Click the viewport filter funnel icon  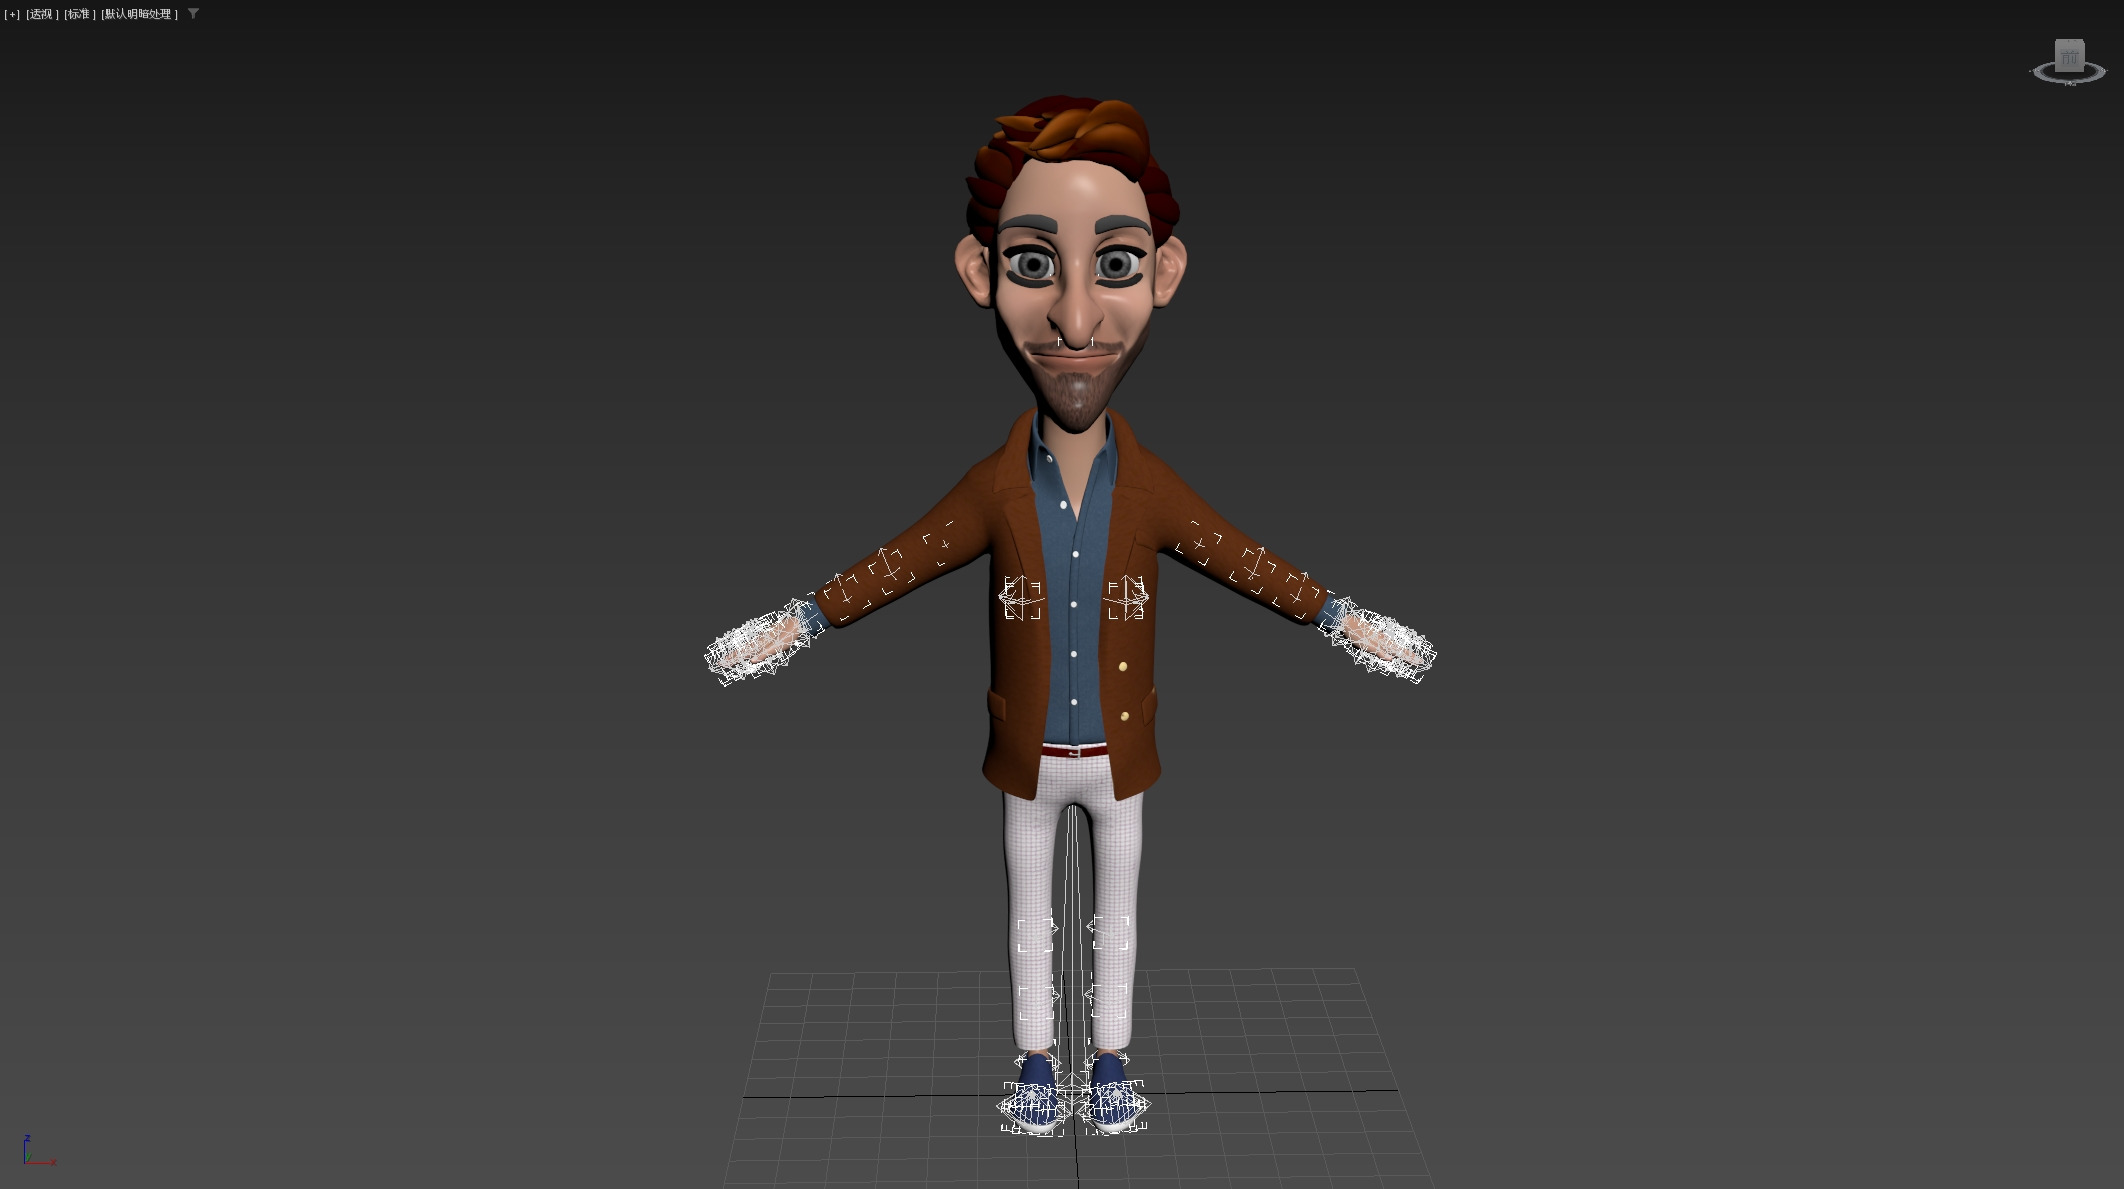coord(193,14)
